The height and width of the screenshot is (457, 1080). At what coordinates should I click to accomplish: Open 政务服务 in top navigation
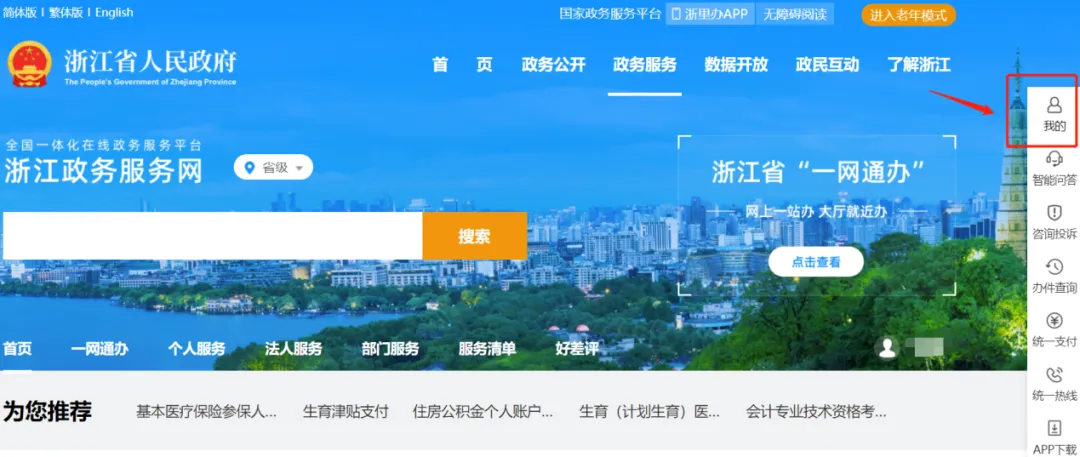pyautogui.click(x=645, y=65)
